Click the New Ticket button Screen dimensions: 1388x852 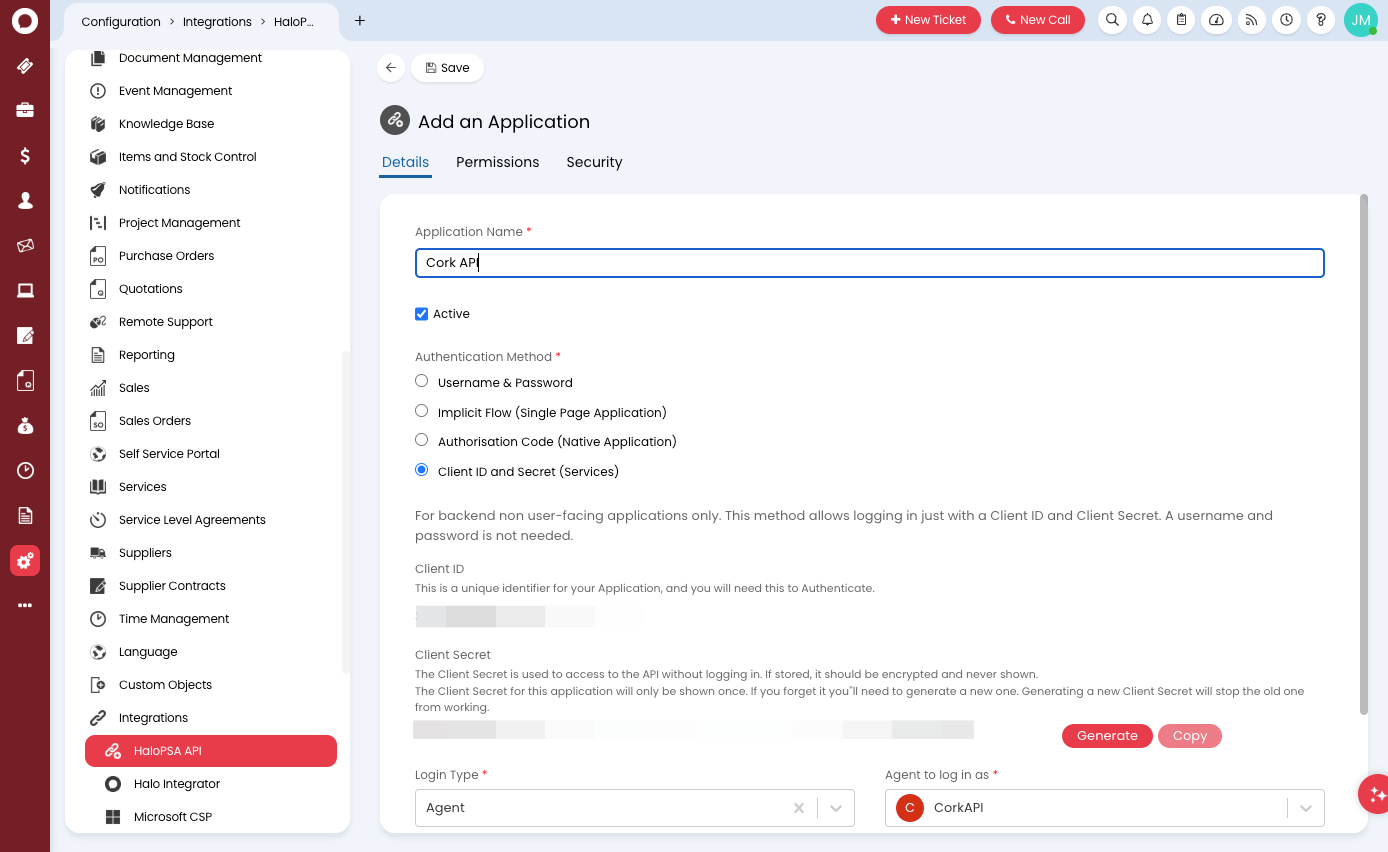pyautogui.click(x=928, y=20)
